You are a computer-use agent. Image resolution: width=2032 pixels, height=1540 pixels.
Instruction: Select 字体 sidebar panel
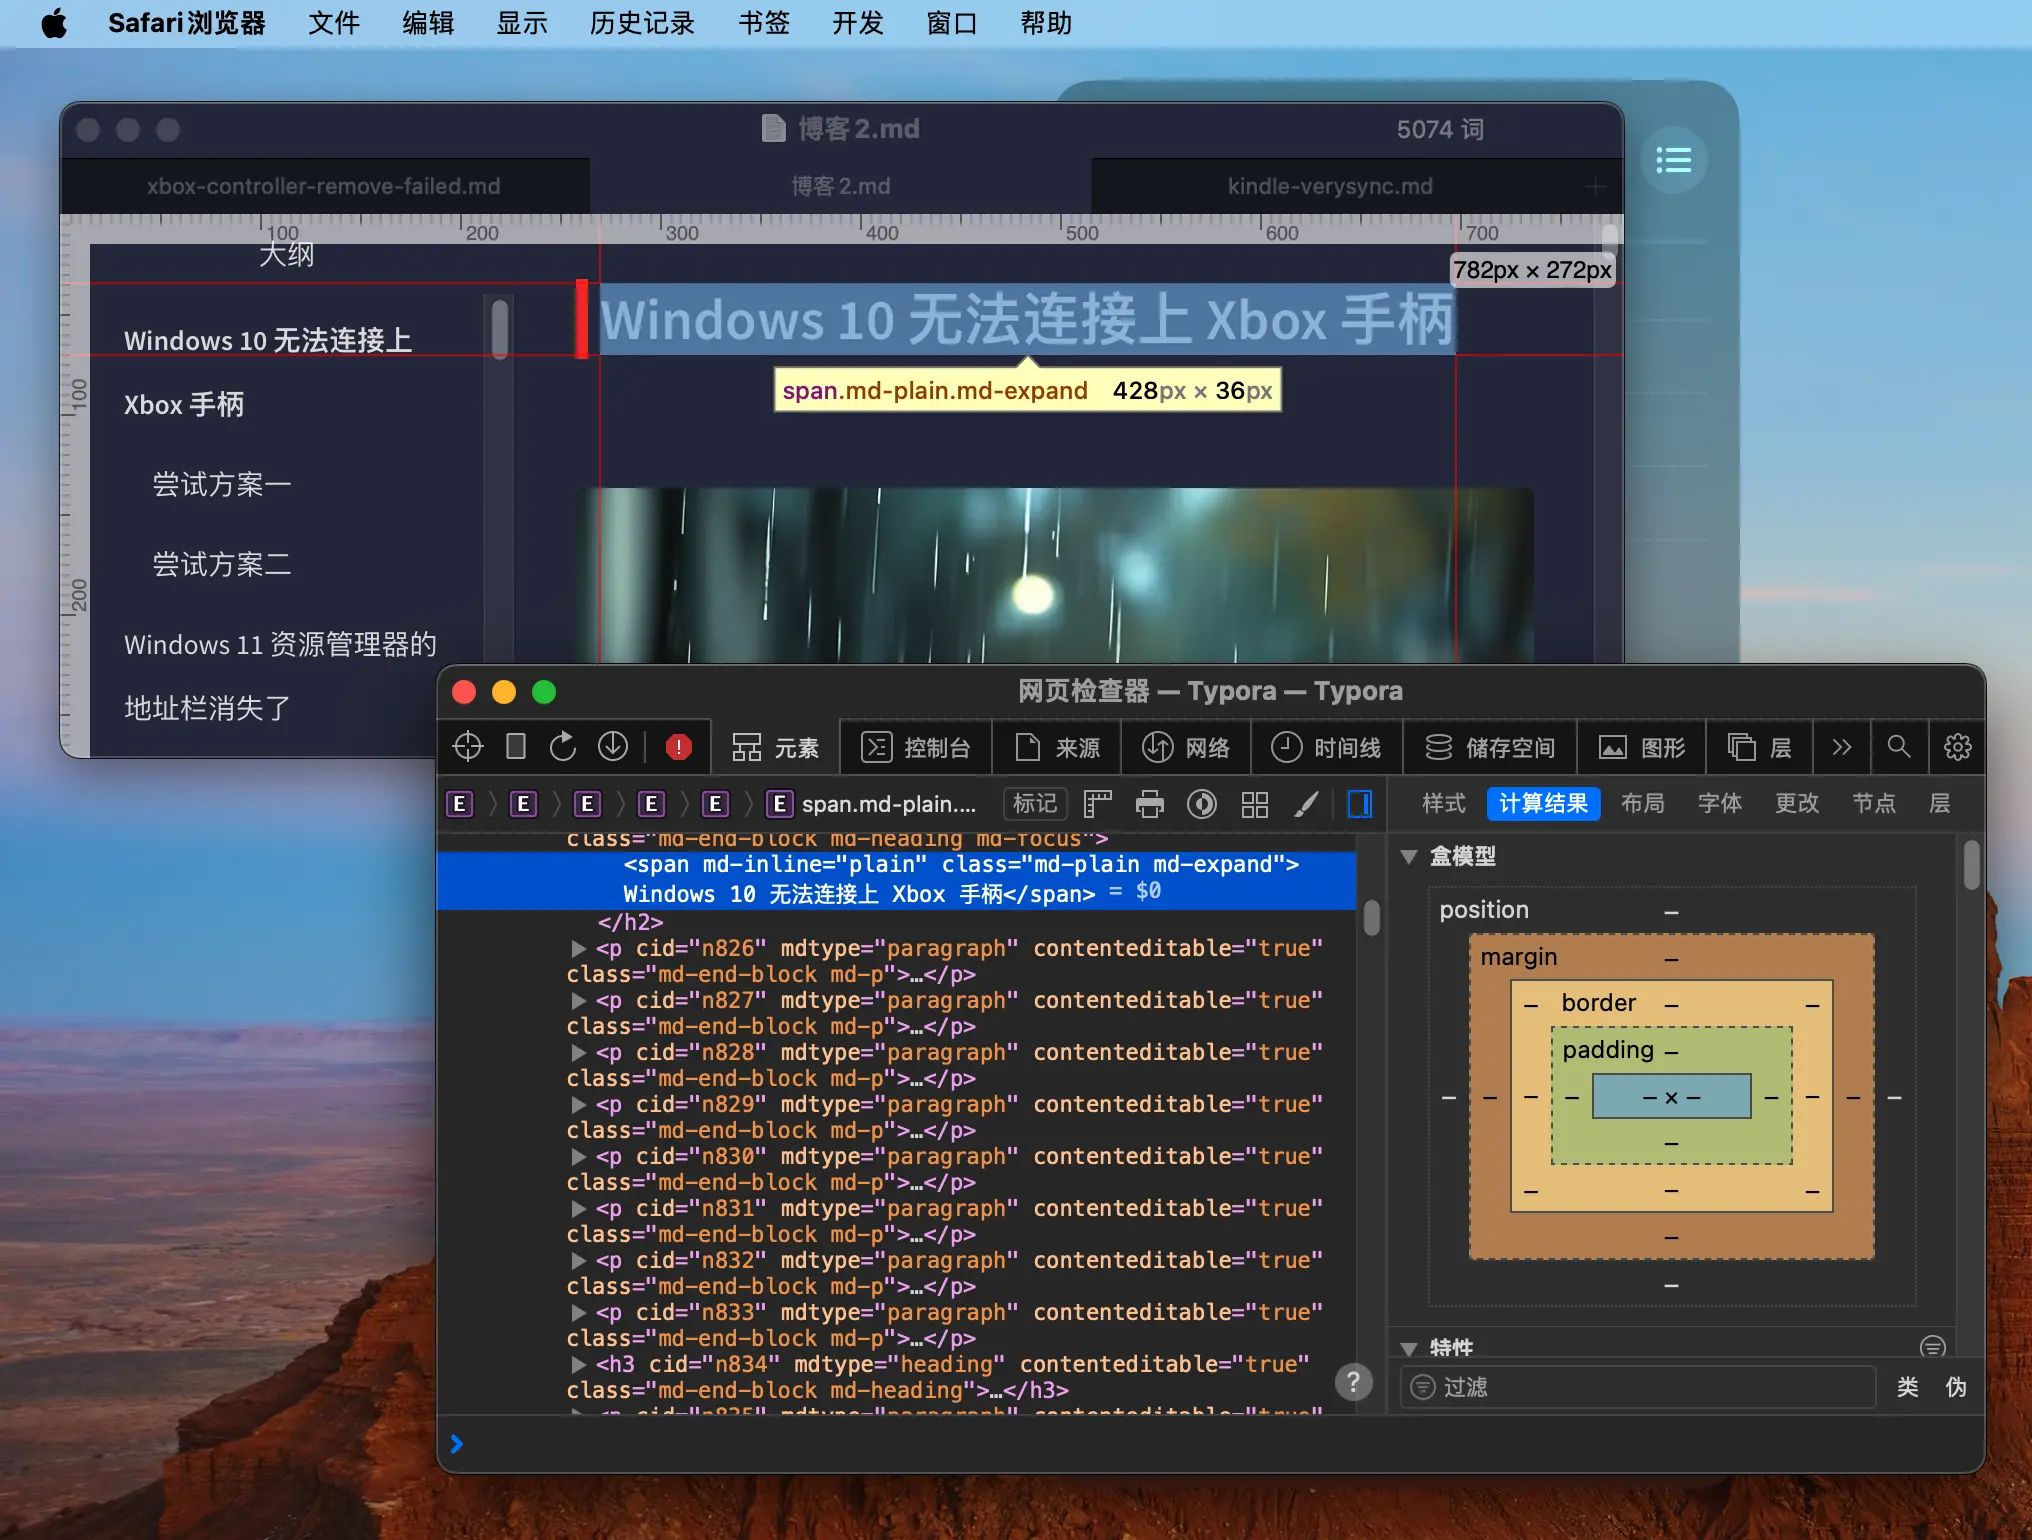tap(1720, 803)
